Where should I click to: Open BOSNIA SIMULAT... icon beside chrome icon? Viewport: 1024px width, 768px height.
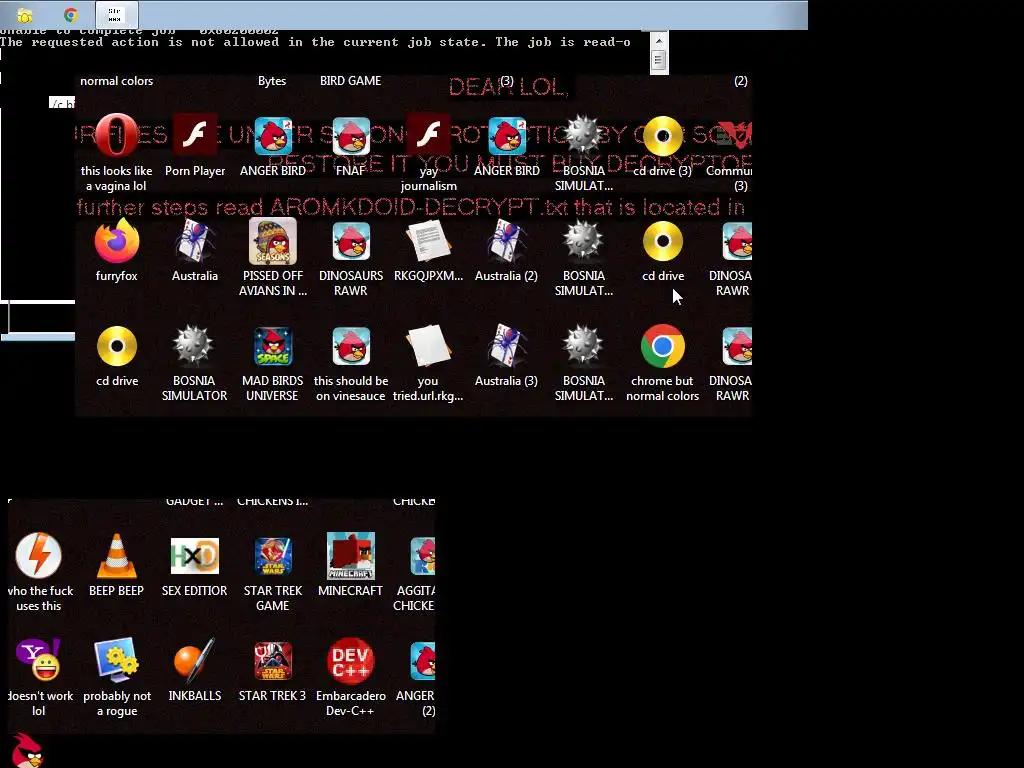point(583,345)
